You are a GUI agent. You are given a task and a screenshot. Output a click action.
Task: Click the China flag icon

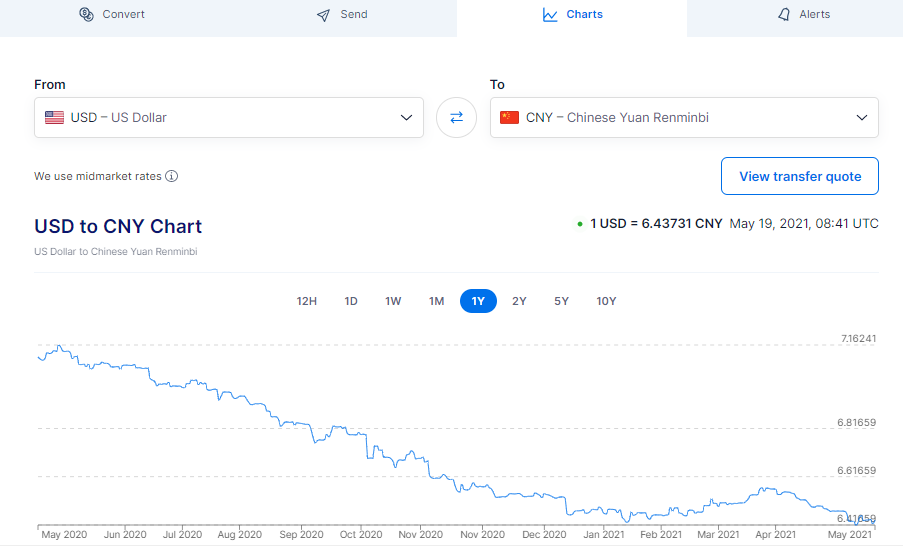(x=509, y=117)
